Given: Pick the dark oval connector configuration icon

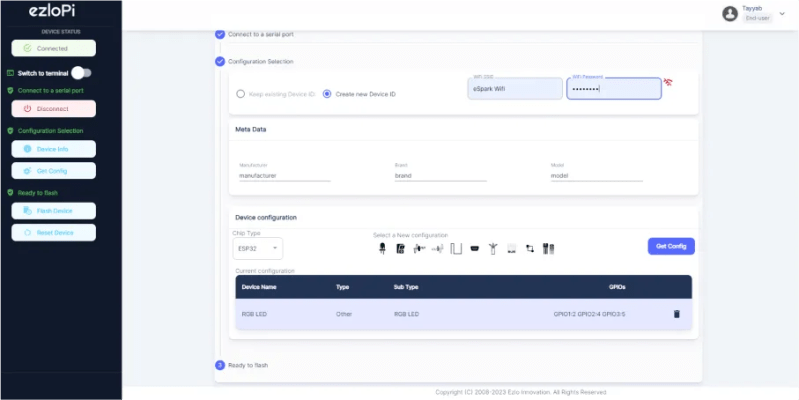Looking at the screenshot, I should pos(474,249).
